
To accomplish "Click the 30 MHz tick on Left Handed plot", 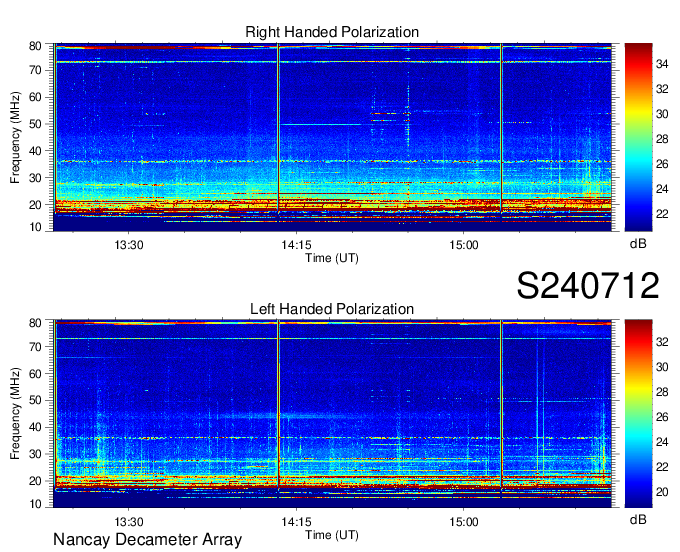I will point(35,454).
